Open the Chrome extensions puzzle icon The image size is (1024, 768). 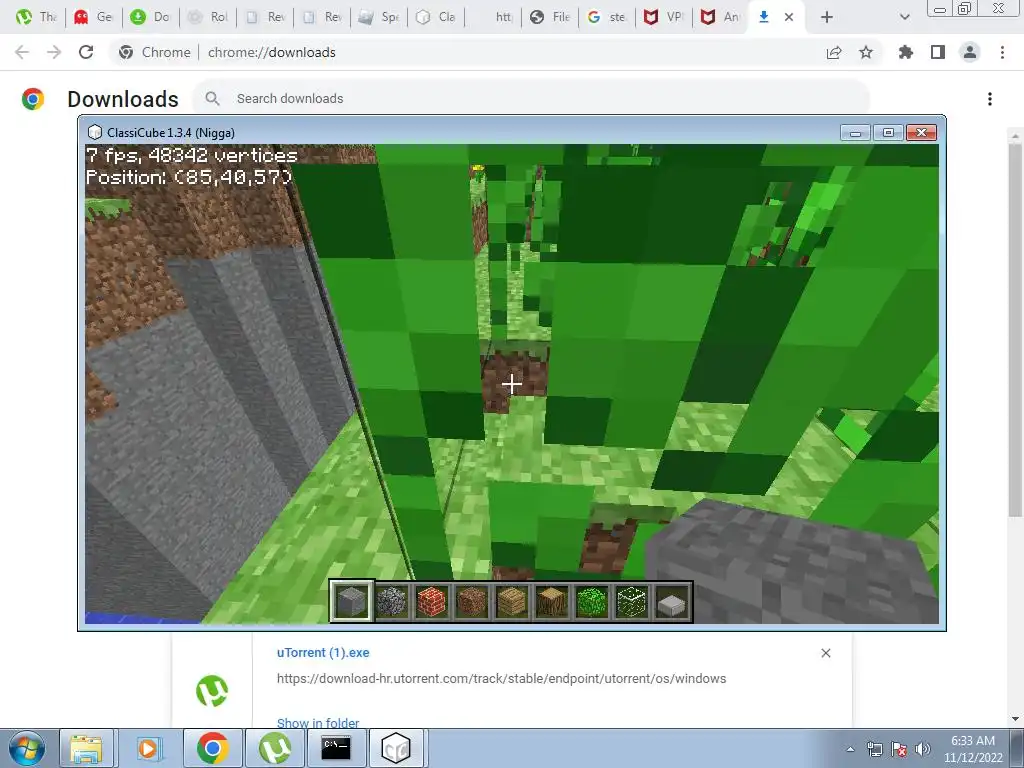(906, 52)
